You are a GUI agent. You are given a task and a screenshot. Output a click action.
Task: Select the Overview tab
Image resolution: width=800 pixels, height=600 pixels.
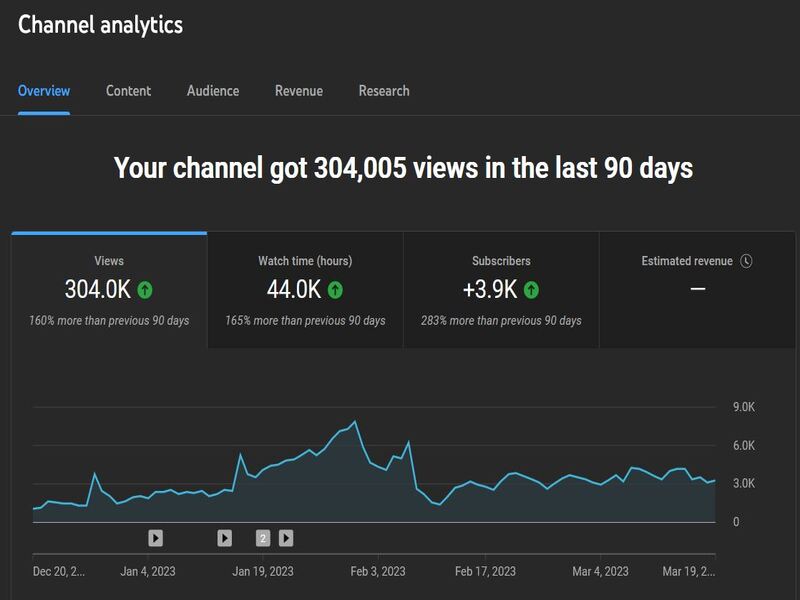pyautogui.click(x=42, y=91)
